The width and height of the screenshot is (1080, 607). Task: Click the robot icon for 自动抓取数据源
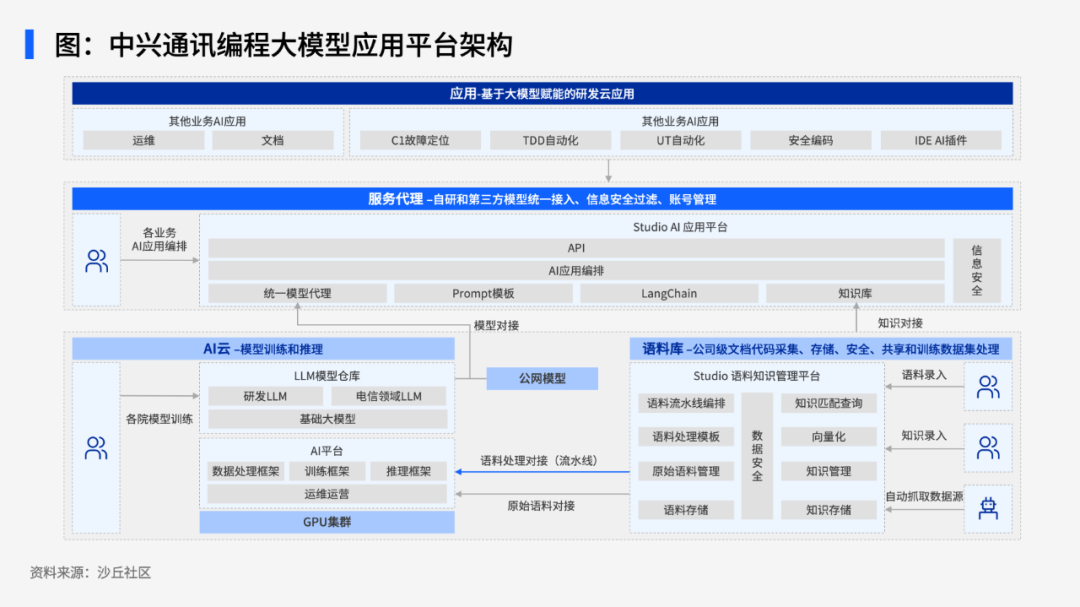[x=988, y=509]
